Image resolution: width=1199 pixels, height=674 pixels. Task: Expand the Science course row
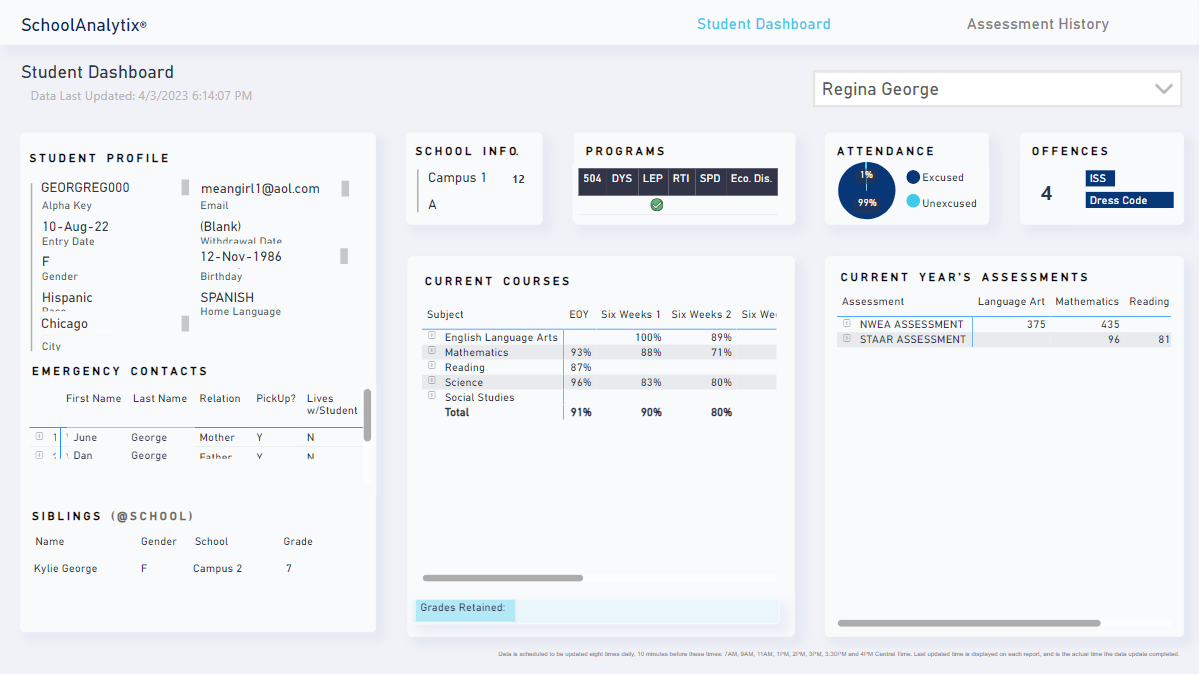coord(432,380)
